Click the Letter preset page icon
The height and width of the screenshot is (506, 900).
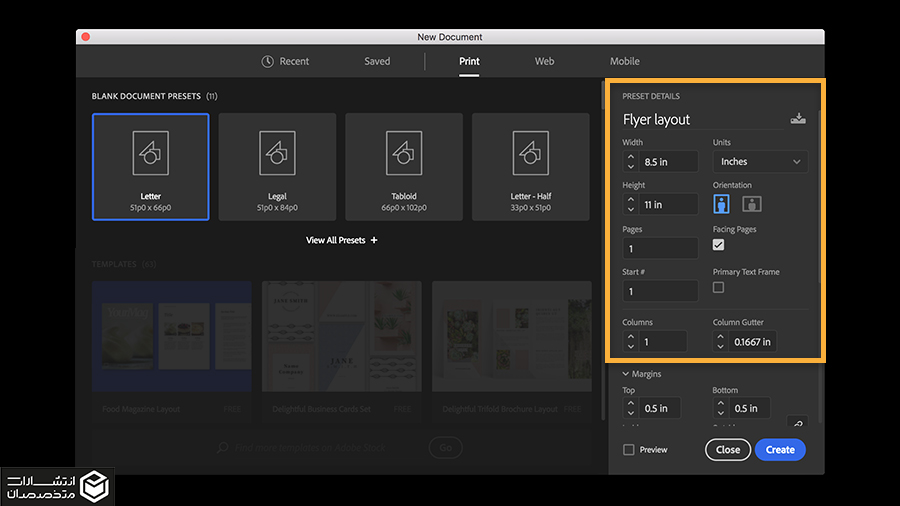150,153
